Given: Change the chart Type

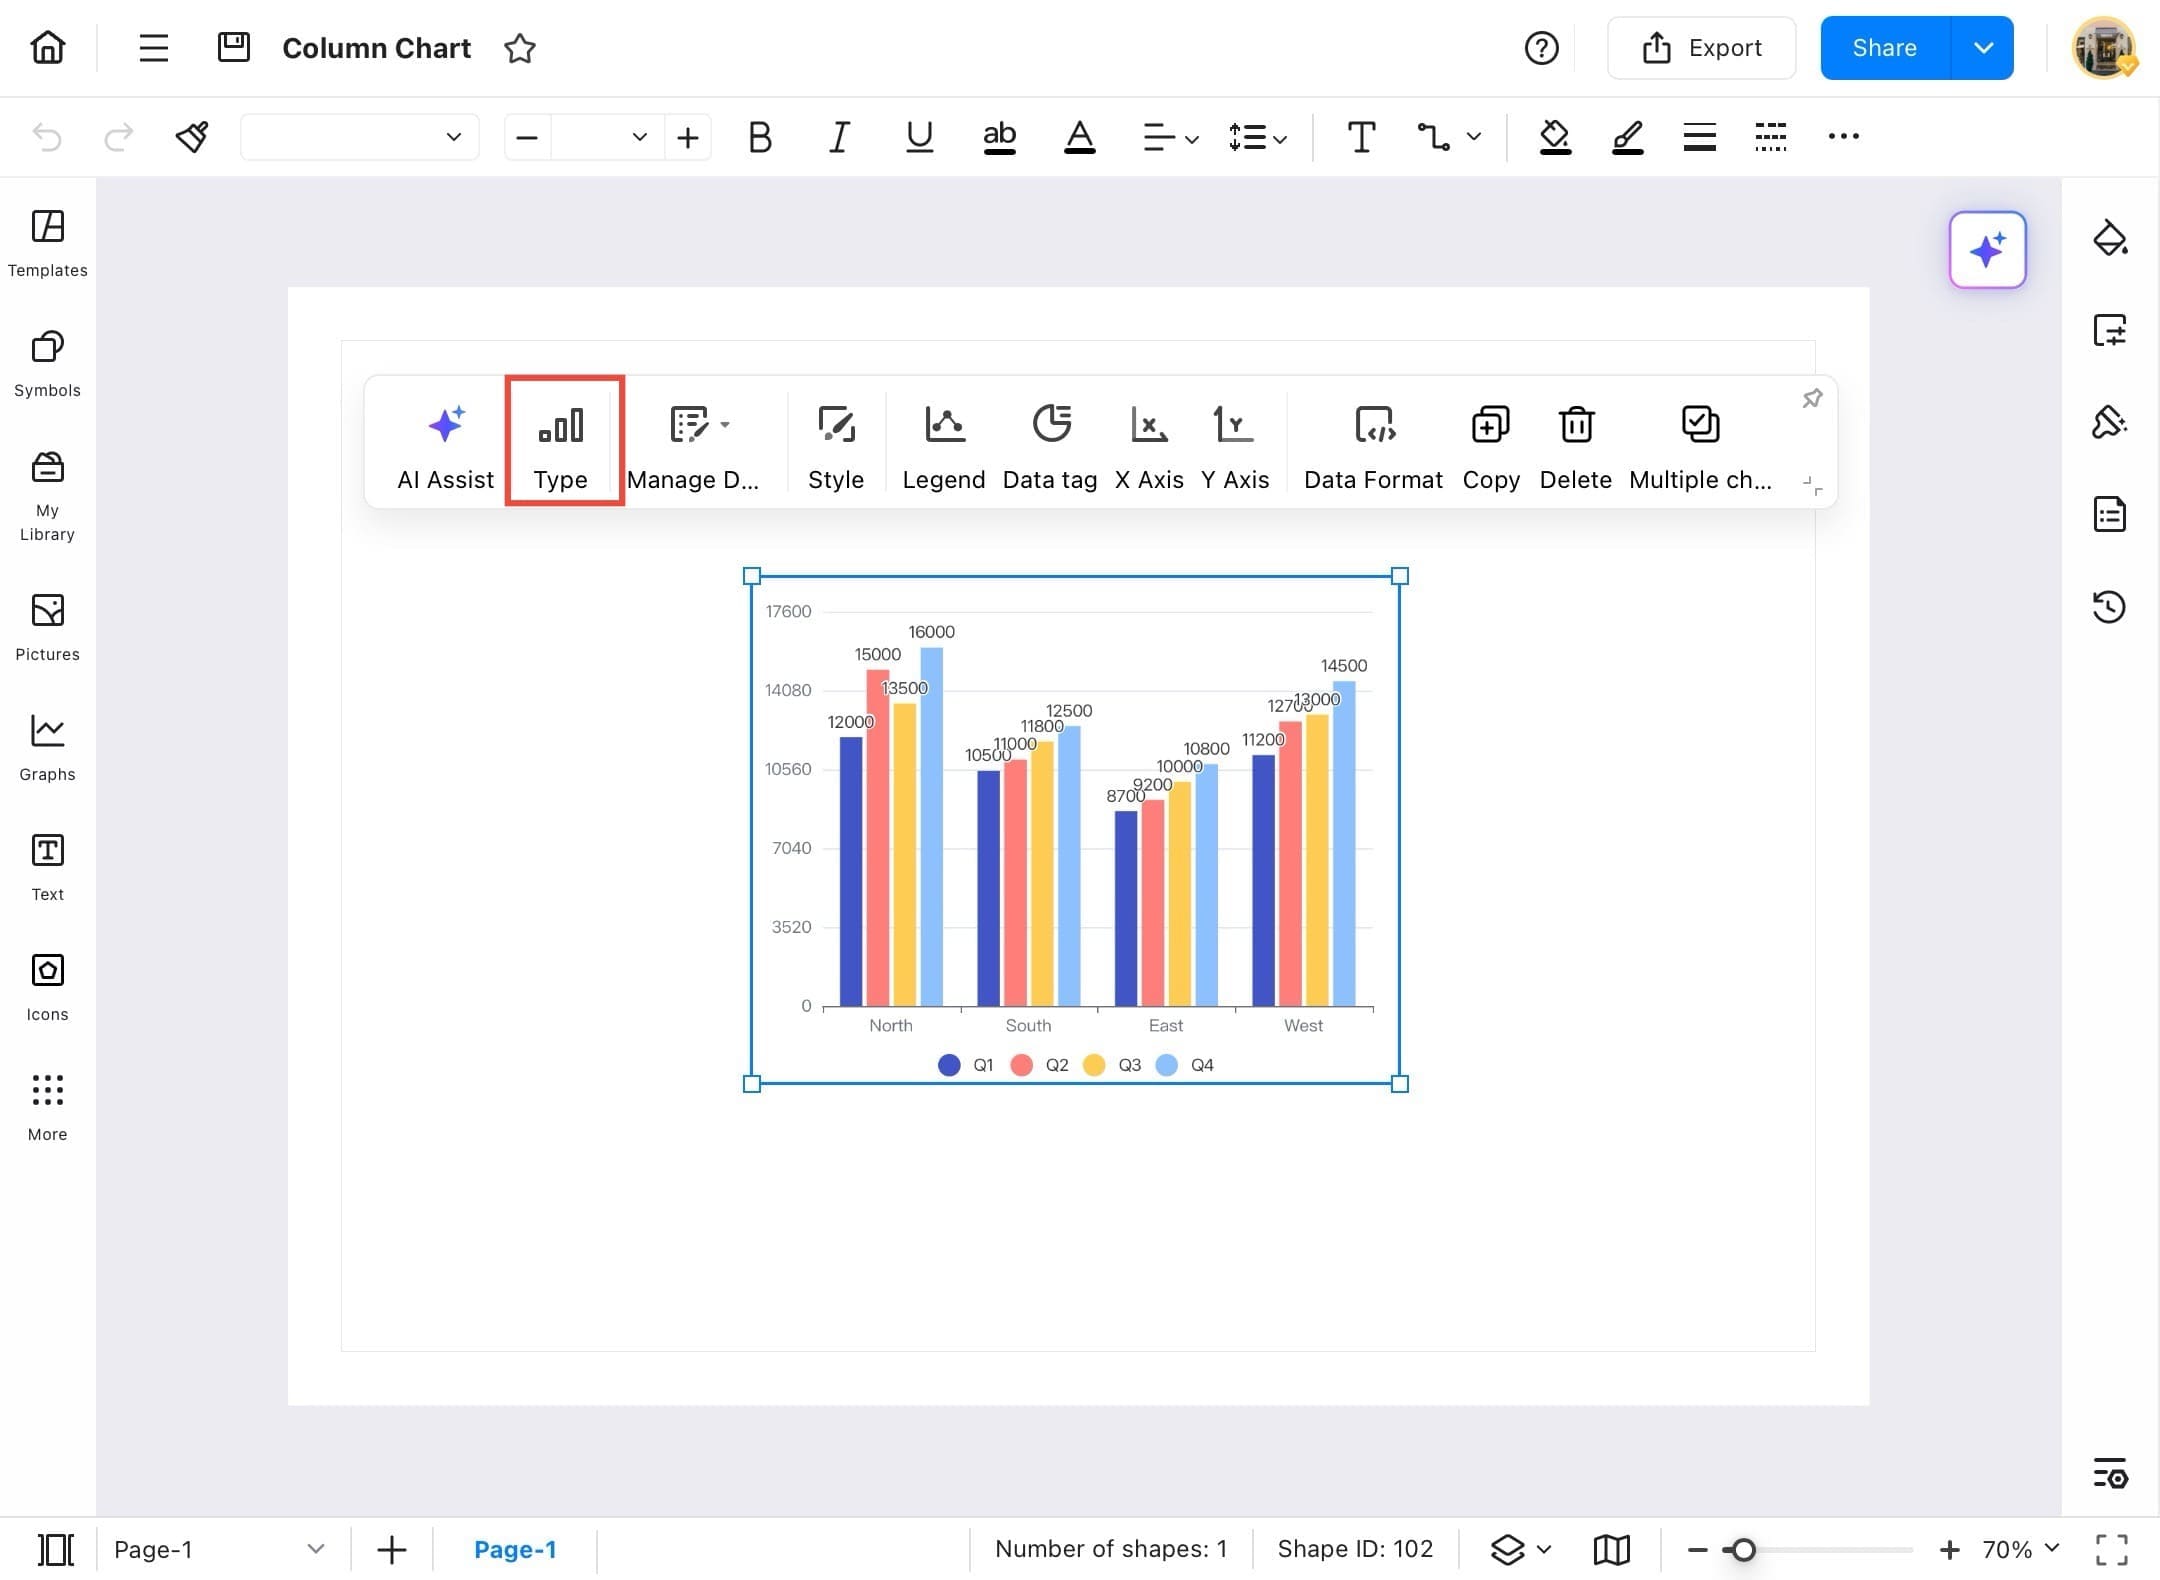Looking at the screenshot, I should click(x=561, y=443).
